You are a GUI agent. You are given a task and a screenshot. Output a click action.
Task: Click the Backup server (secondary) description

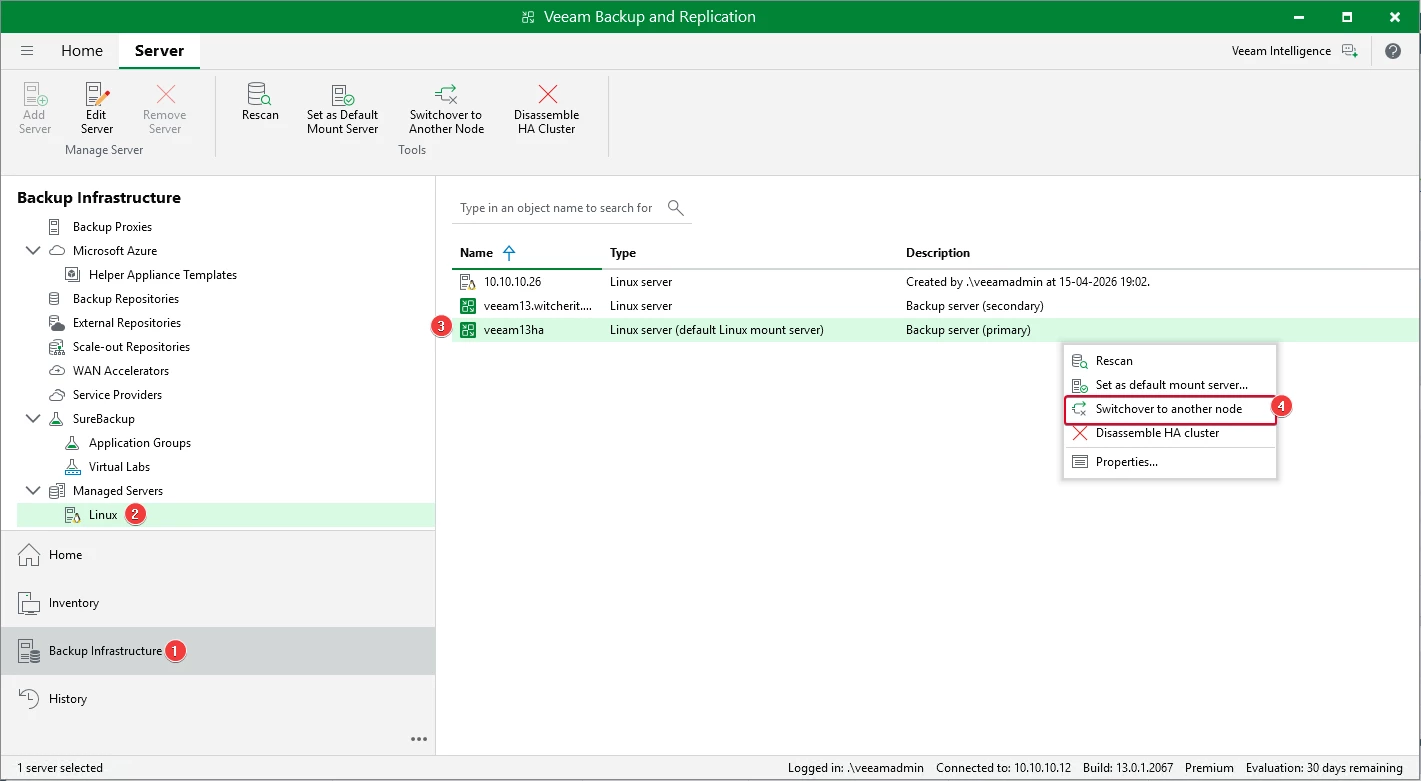tap(975, 306)
